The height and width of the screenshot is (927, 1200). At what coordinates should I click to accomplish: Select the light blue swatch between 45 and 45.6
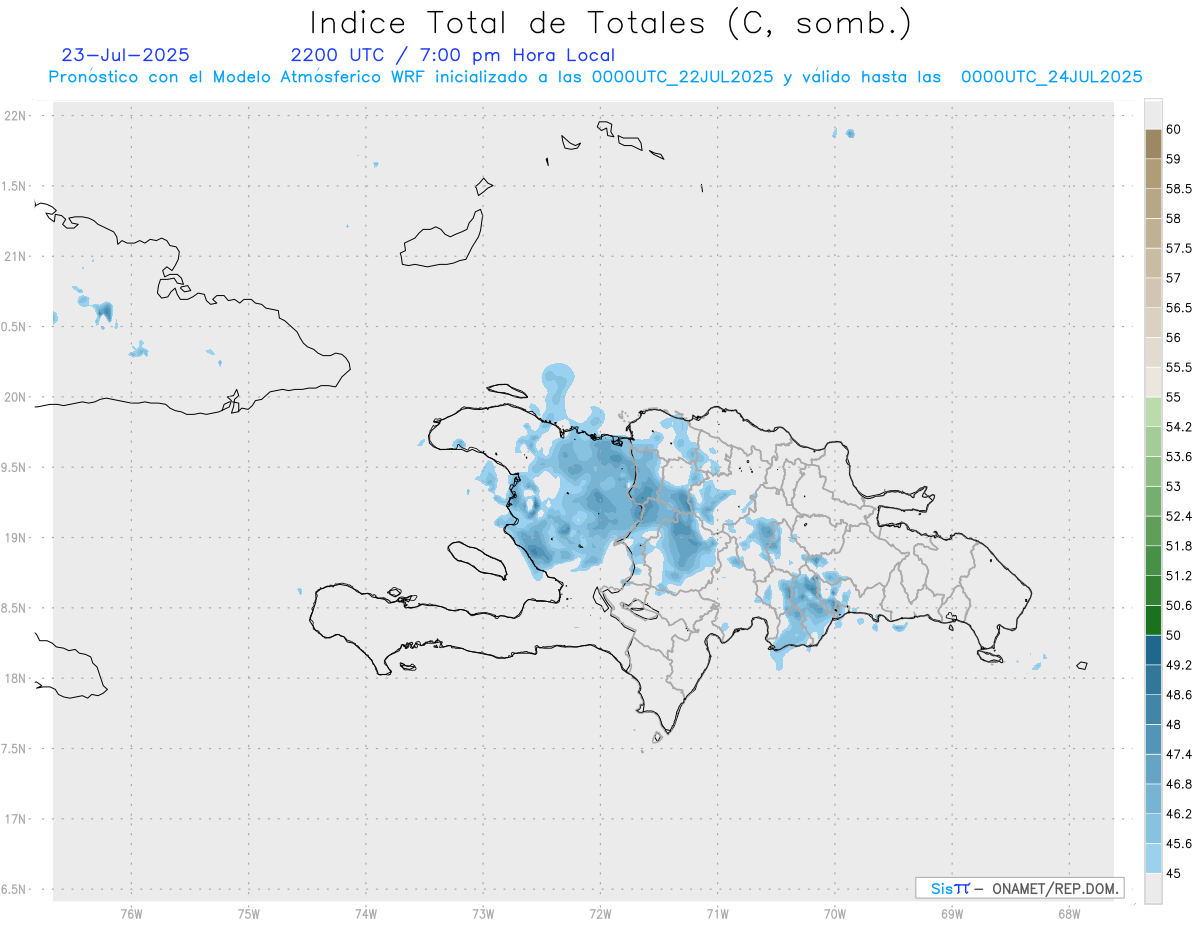coord(1153,858)
